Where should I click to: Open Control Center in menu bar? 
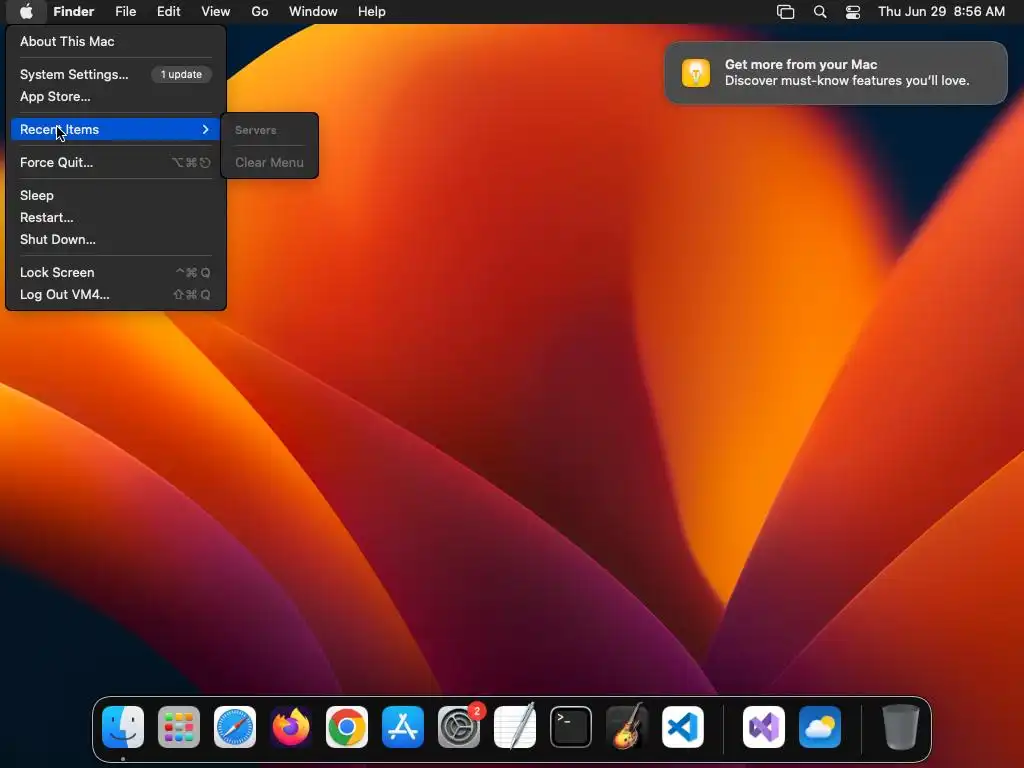click(853, 12)
